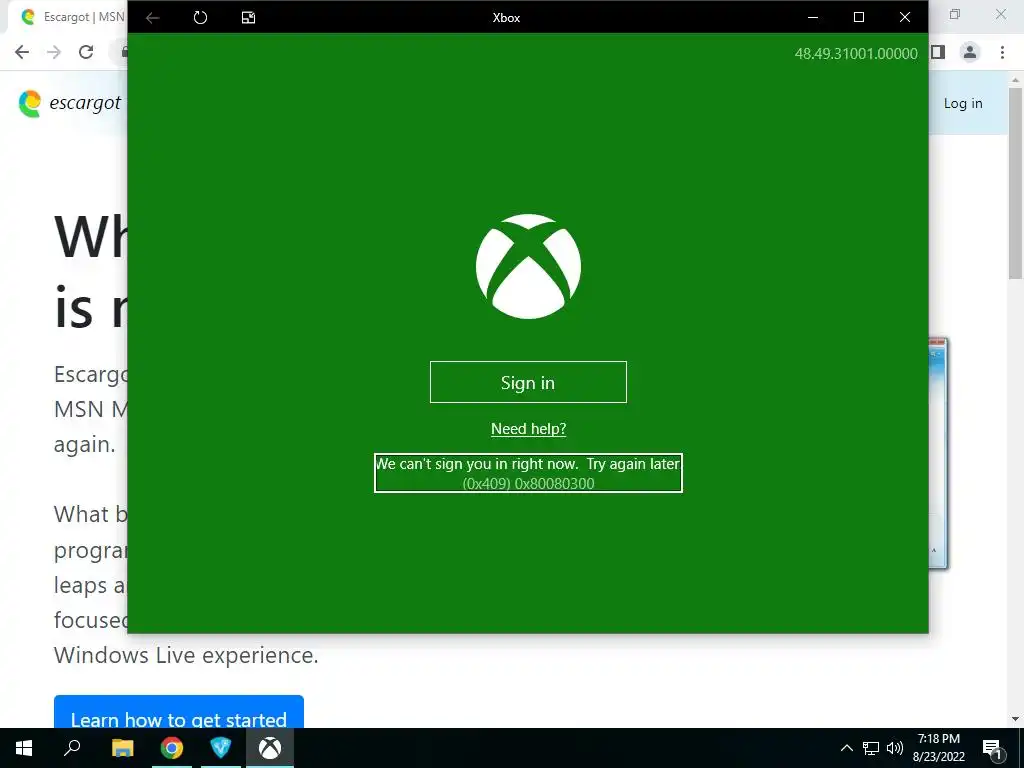Screen dimensions: 1024x768
Task: Open the notification center icon
Action: (992, 748)
